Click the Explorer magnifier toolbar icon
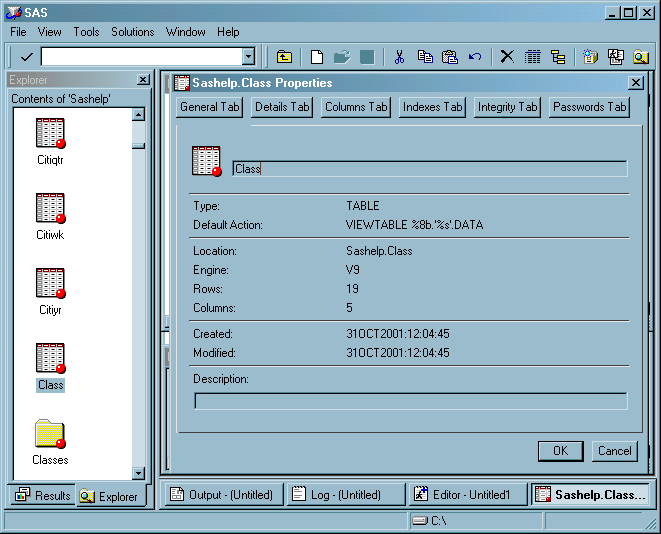This screenshot has height=534, width=661. 641,56
